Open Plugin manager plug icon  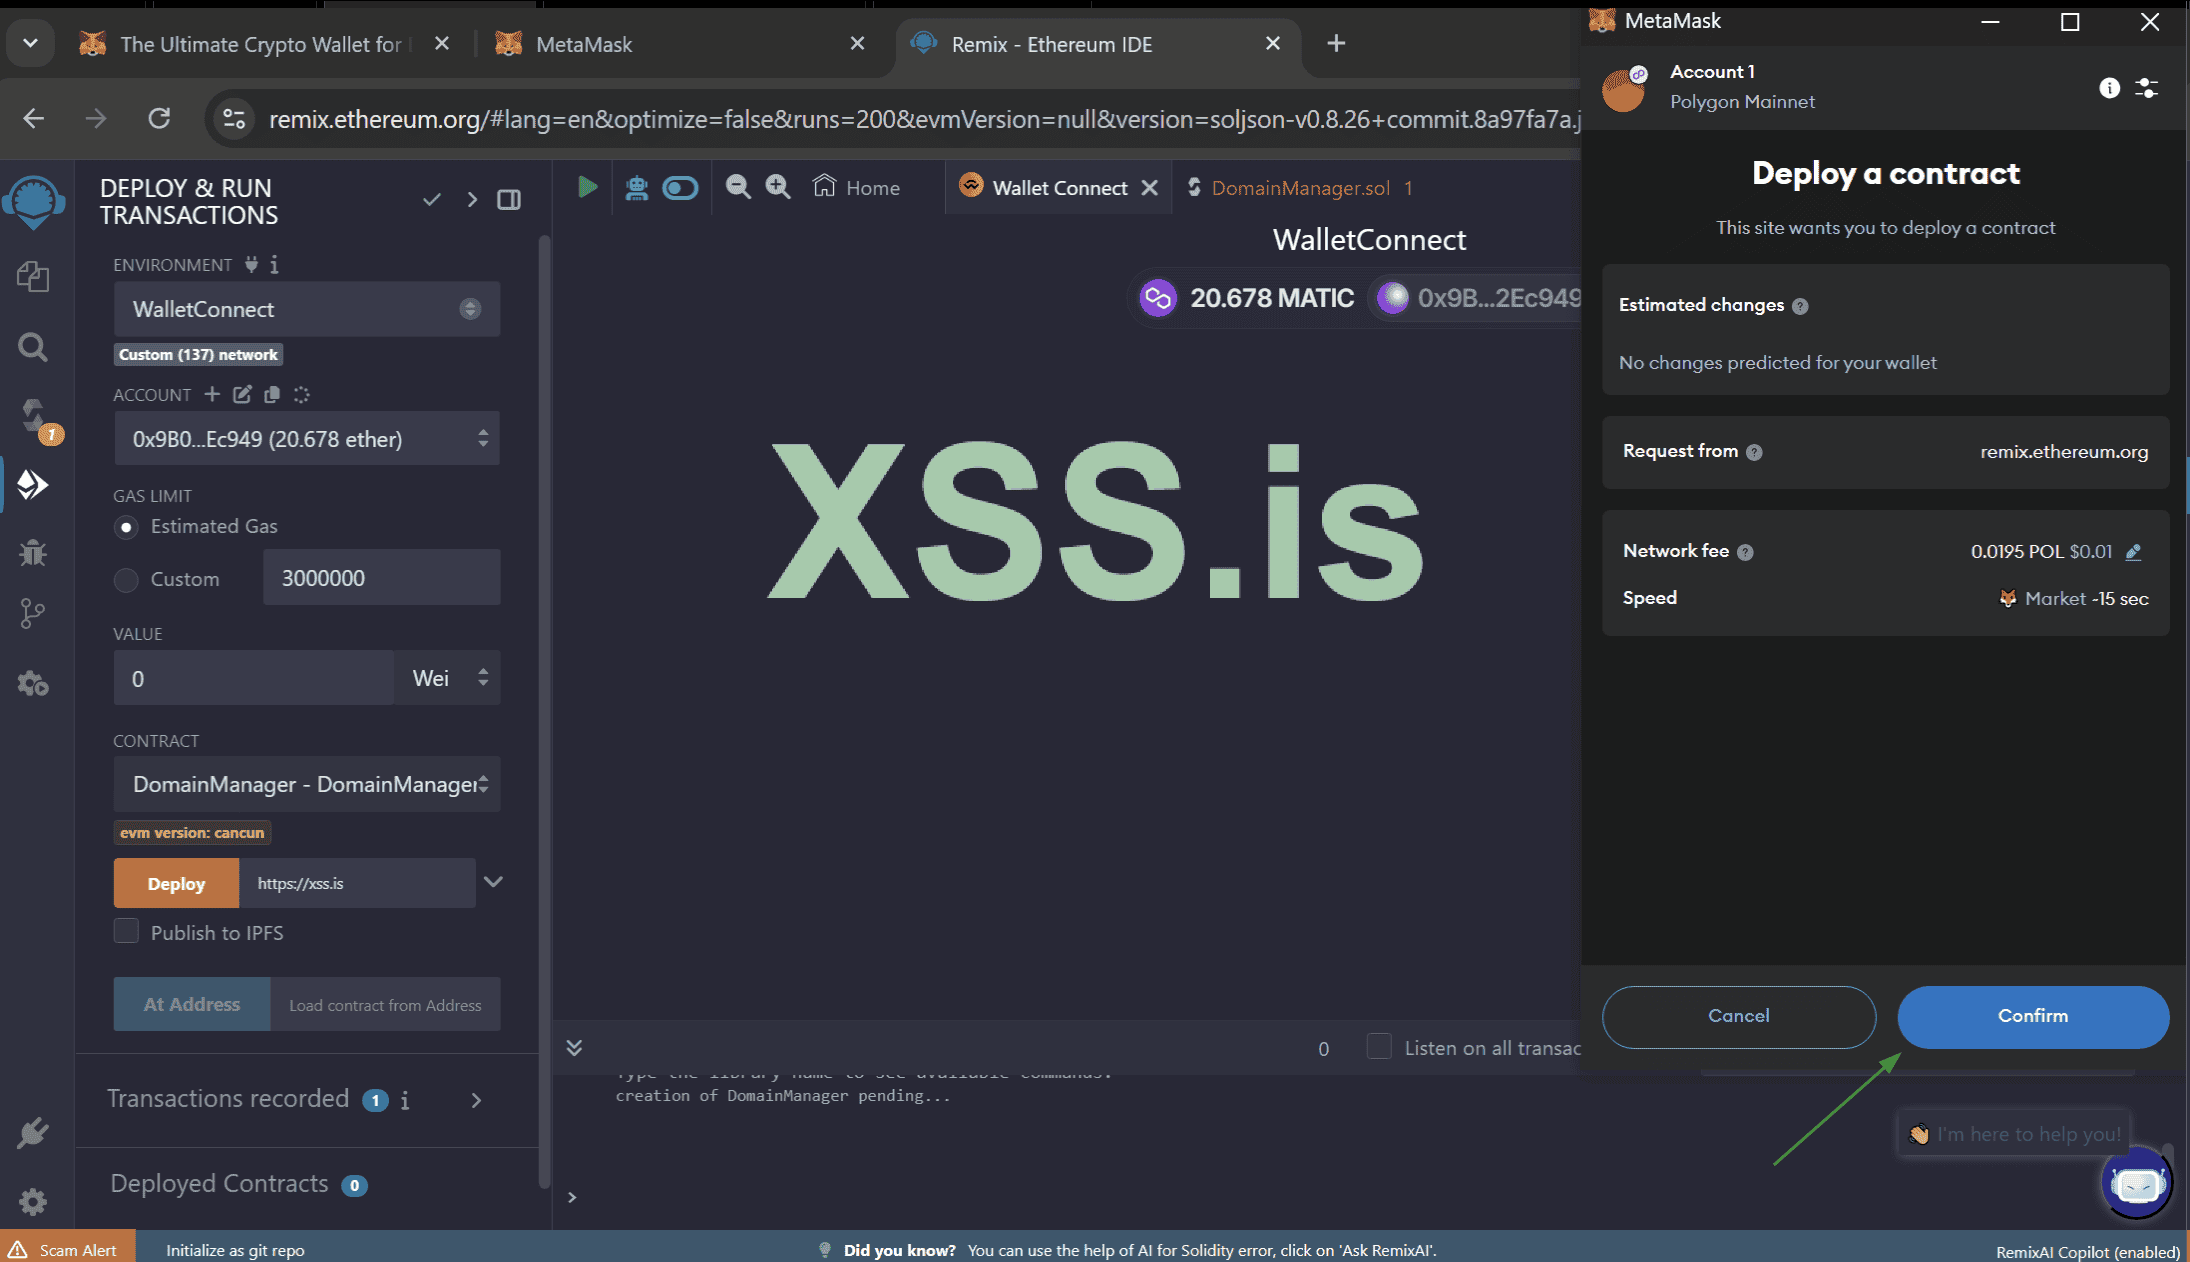33,1132
